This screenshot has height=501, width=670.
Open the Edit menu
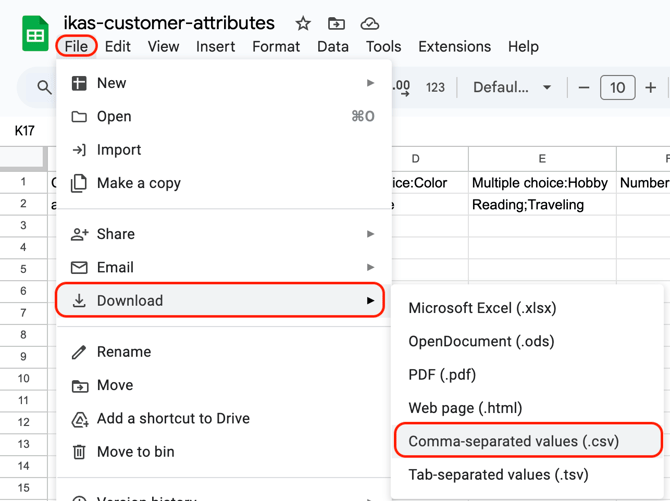[117, 46]
